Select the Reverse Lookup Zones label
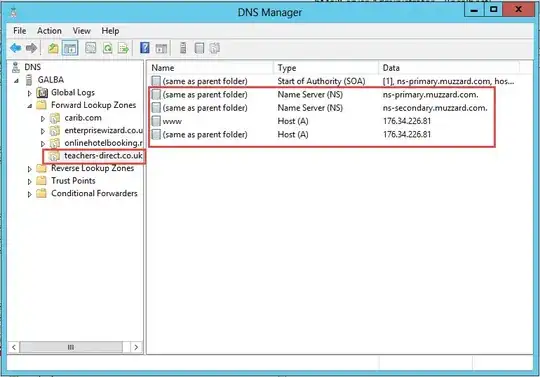The width and height of the screenshot is (540, 377). tap(93, 168)
